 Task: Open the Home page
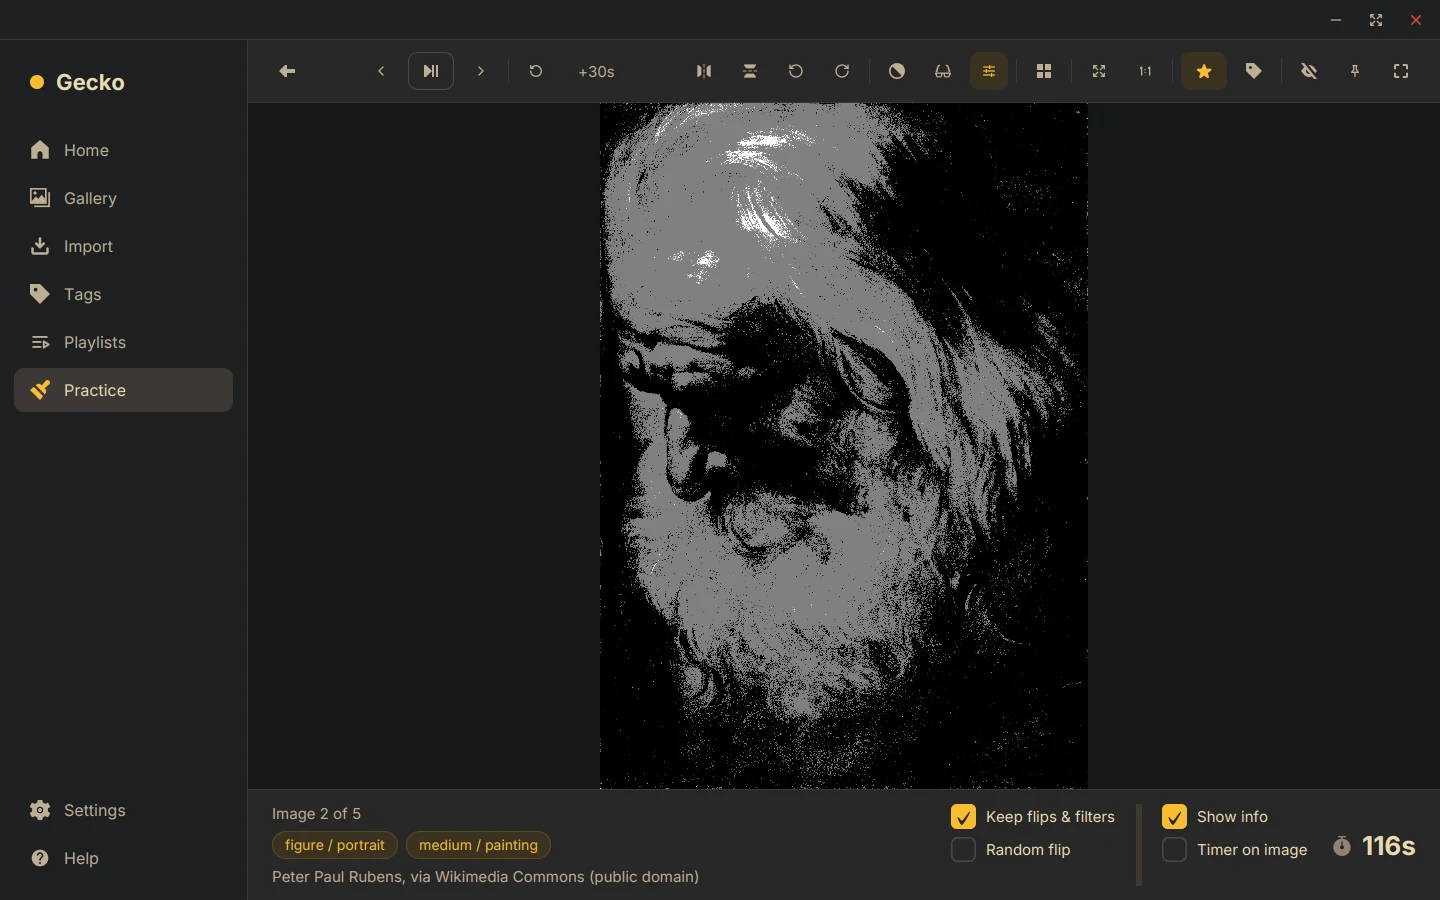123,150
